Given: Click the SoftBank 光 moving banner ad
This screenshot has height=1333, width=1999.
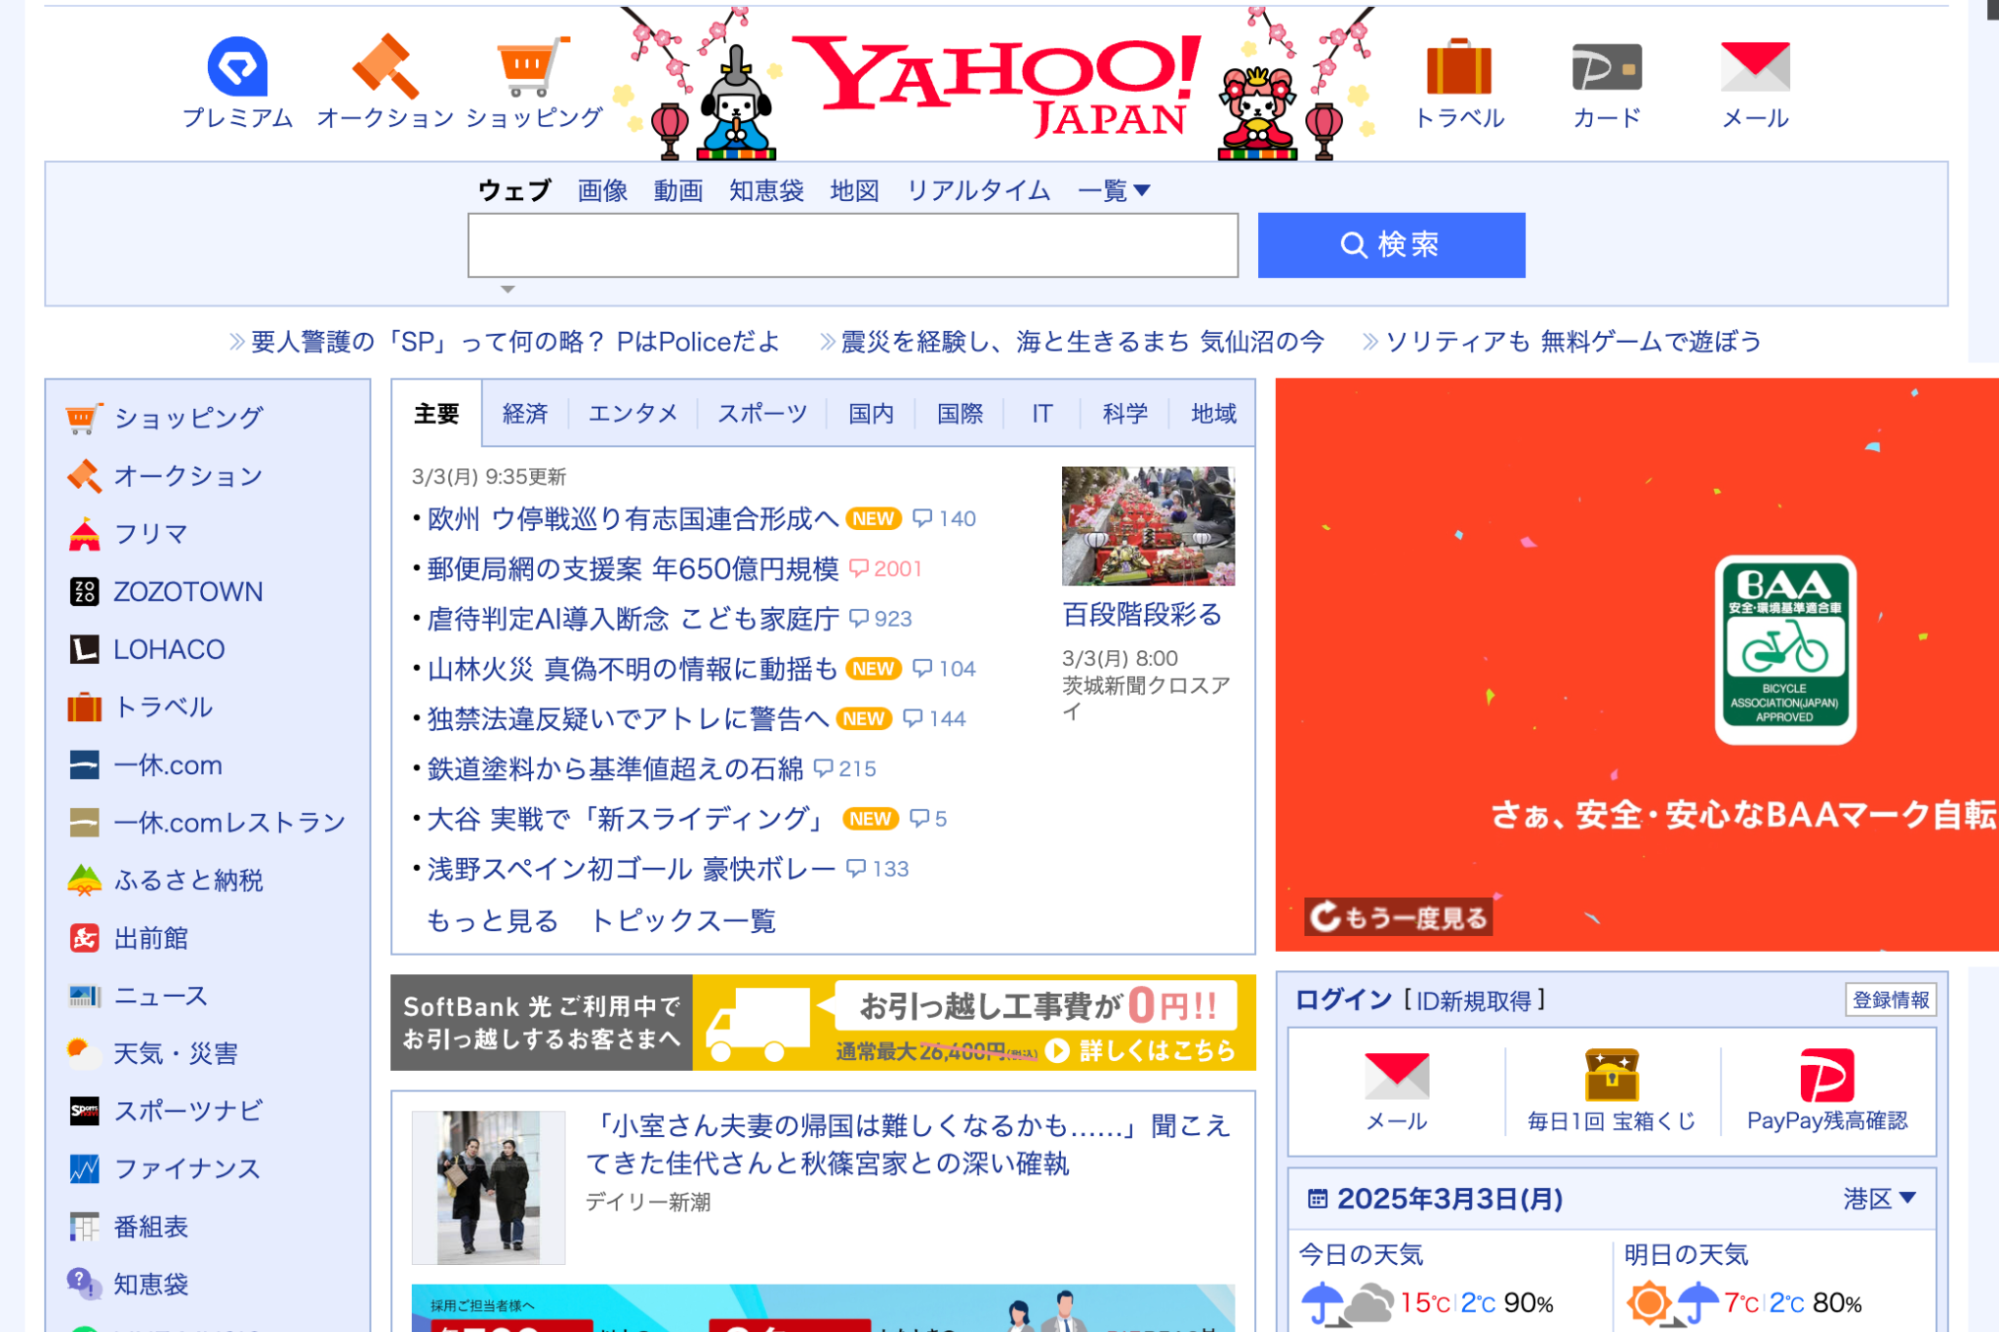Looking at the screenshot, I should 823,1023.
